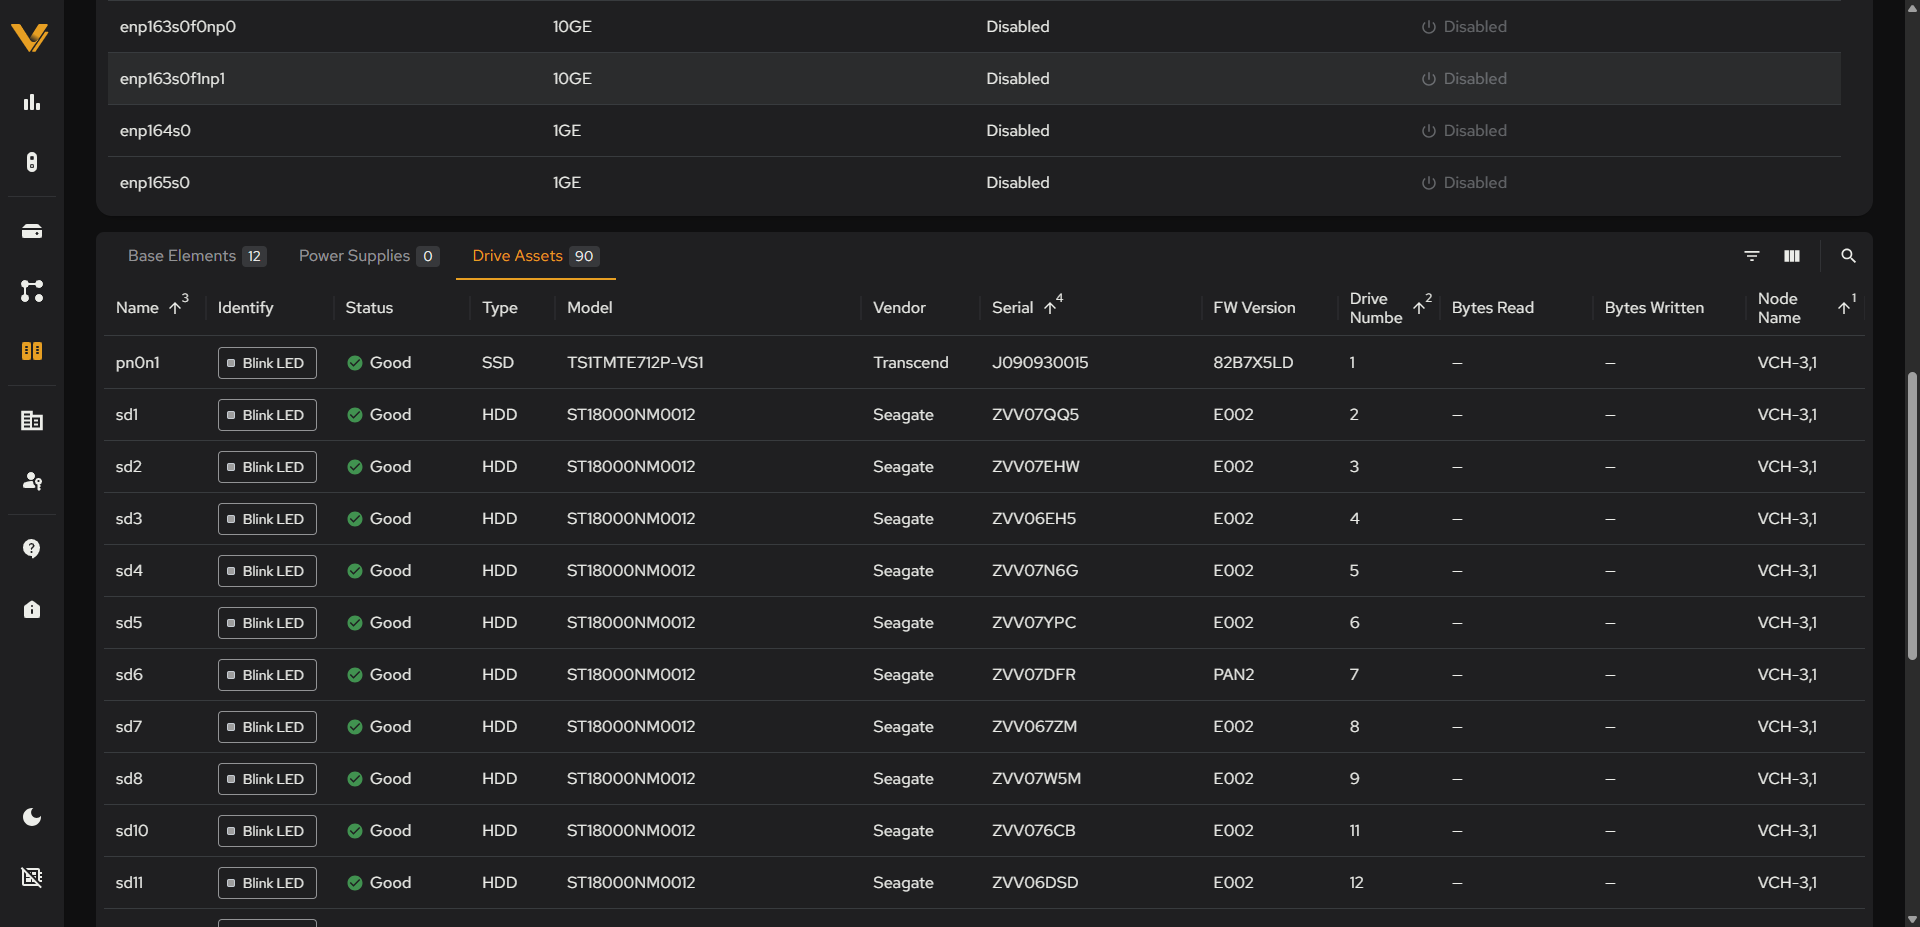Click the page vertical scrollbar thumb
This screenshot has width=1920, height=927.
[x=1912, y=515]
